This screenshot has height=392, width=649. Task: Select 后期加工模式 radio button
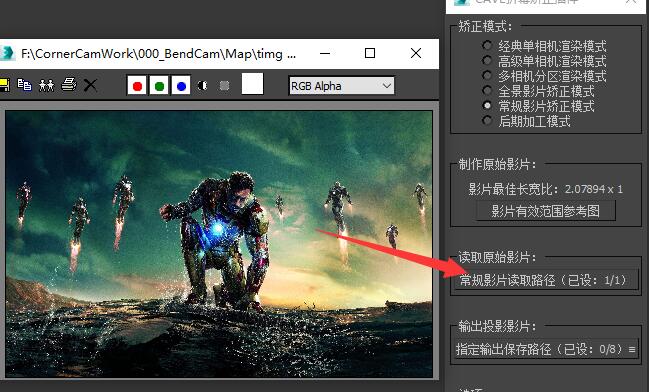[487, 120]
